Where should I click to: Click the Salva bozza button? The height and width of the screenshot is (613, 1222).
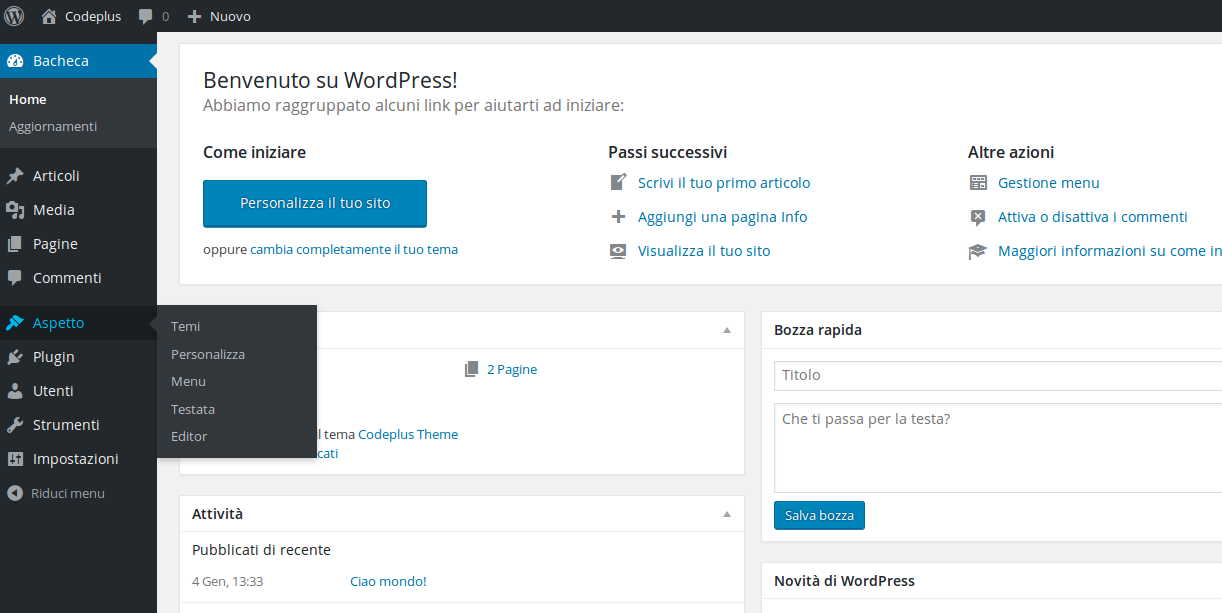click(x=819, y=515)
